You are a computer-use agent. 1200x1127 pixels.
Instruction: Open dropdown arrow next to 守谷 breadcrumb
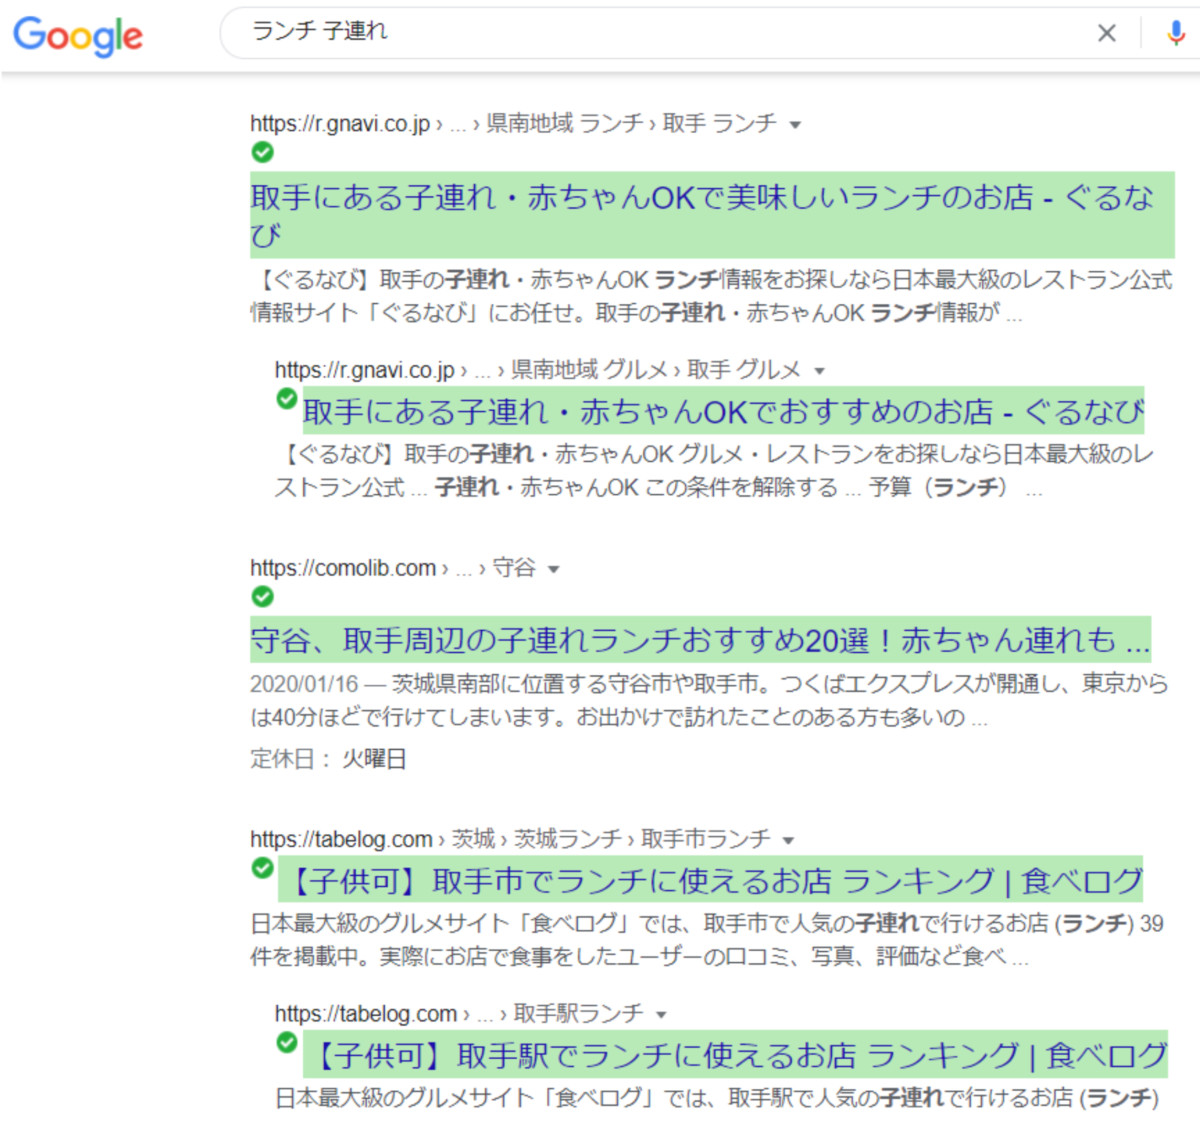[553, 569]
